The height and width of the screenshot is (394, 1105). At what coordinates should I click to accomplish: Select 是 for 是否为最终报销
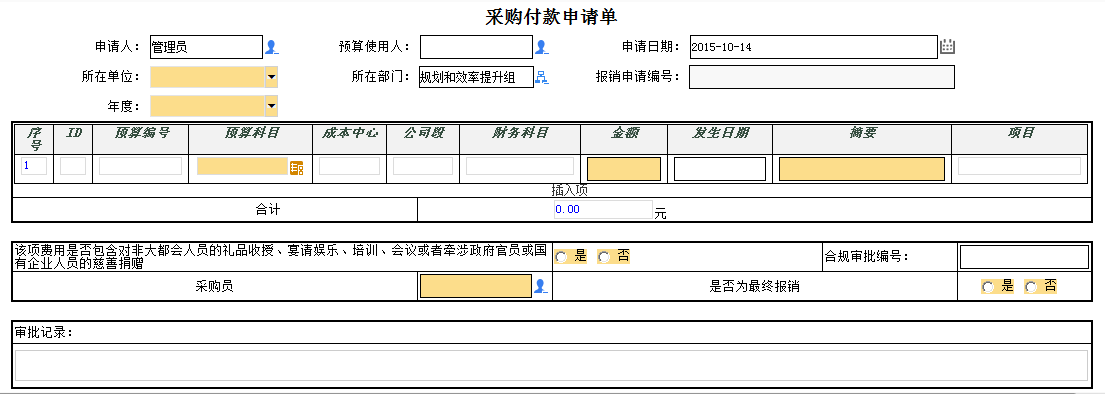tap(988, 287)
